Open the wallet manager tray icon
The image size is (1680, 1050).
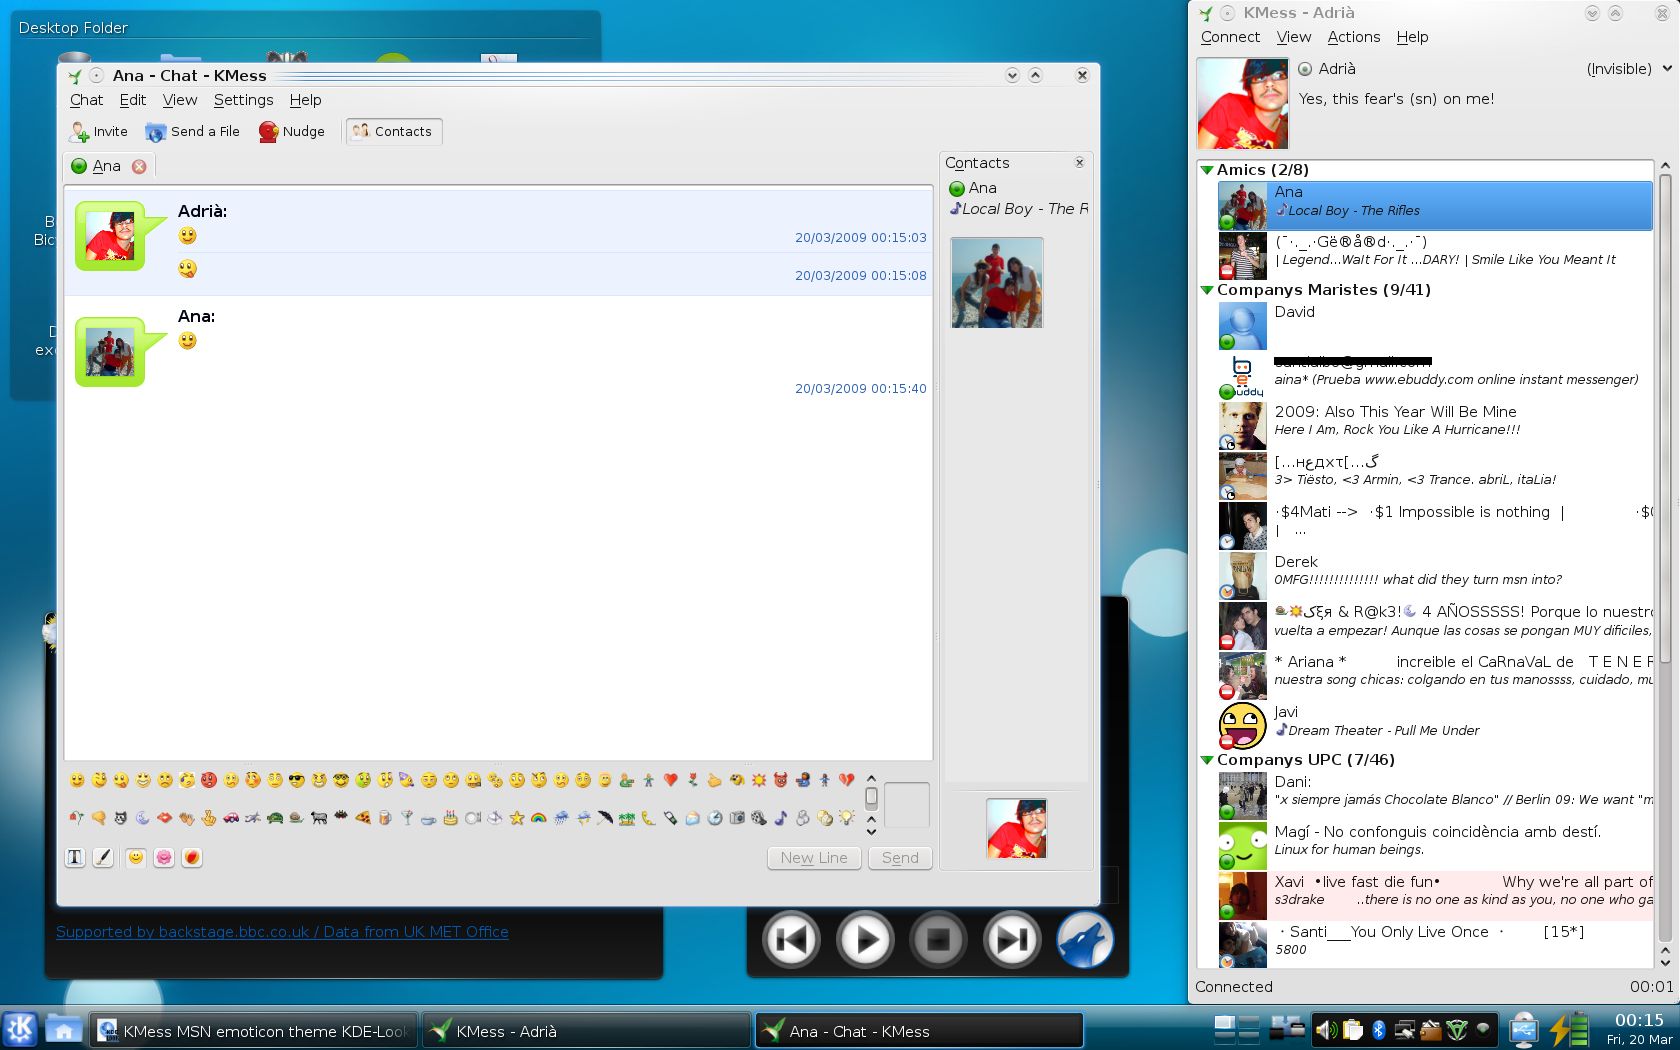pos(1431,1029)
